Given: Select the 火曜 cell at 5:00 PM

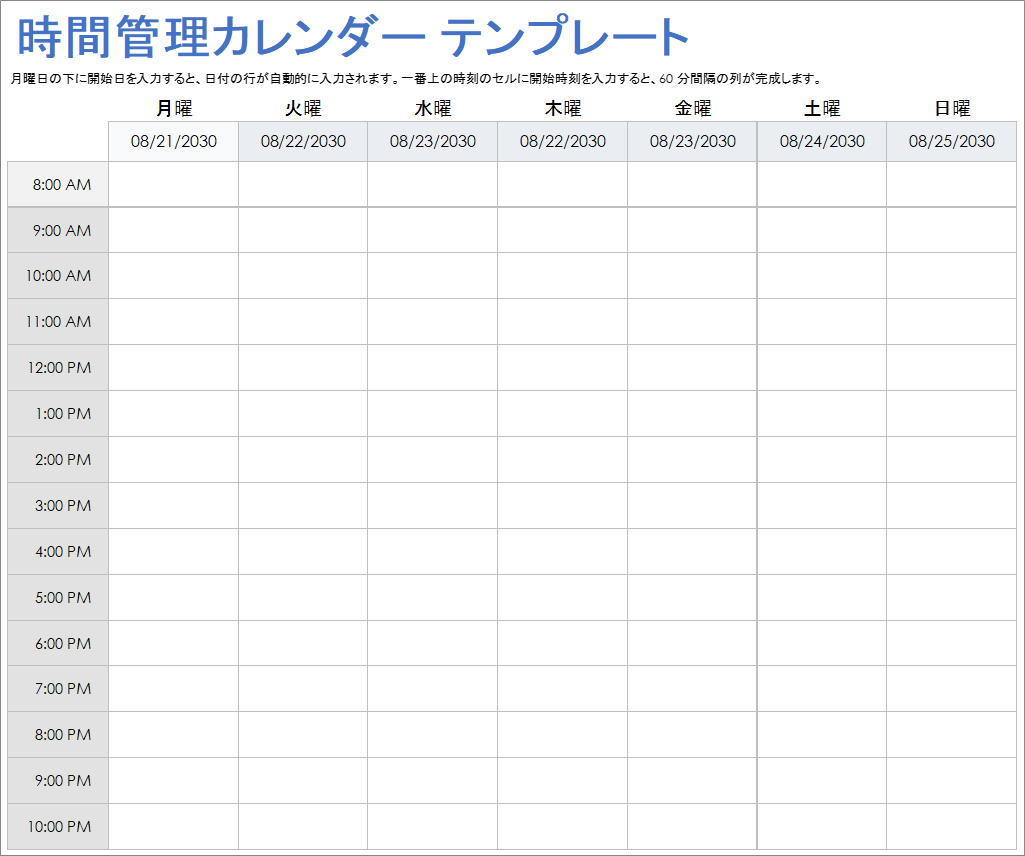Looking at the screenshot, I should 303,598.
